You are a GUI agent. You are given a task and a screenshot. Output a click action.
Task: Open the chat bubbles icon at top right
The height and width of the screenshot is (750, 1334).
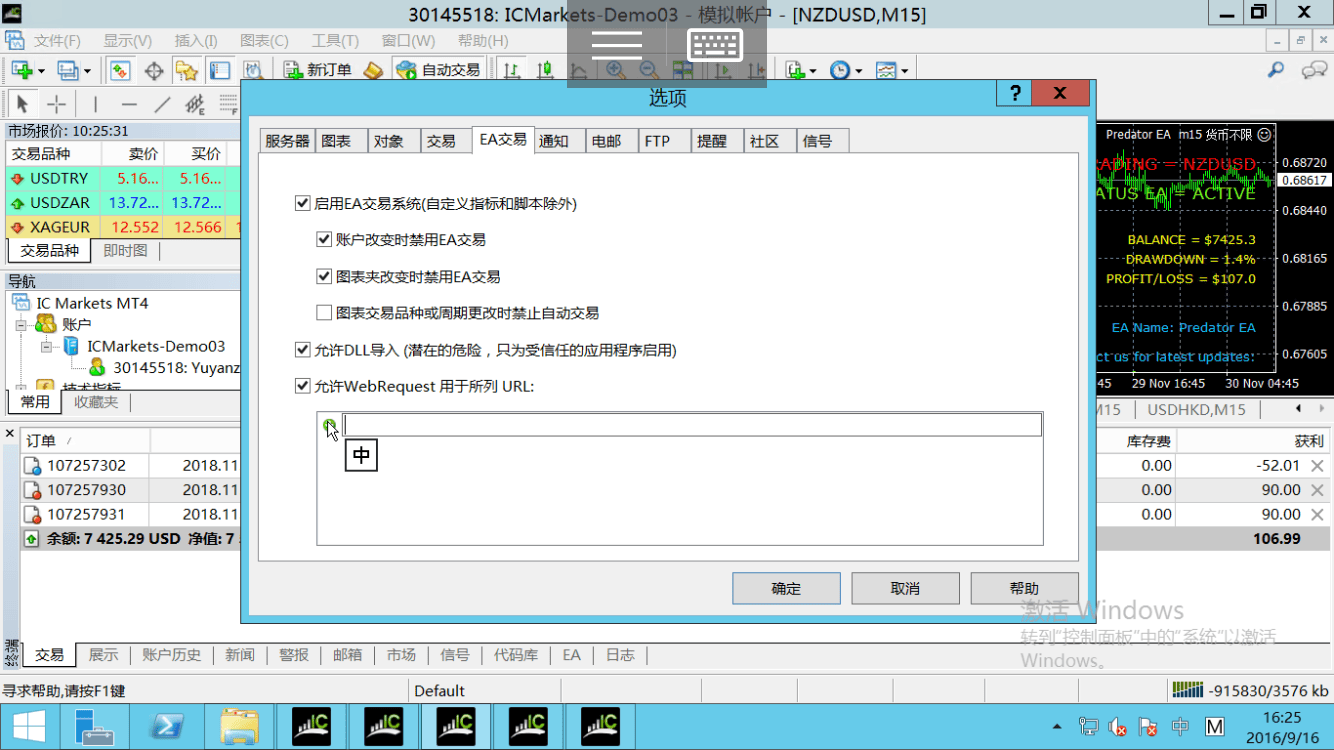coord(1314,70)
